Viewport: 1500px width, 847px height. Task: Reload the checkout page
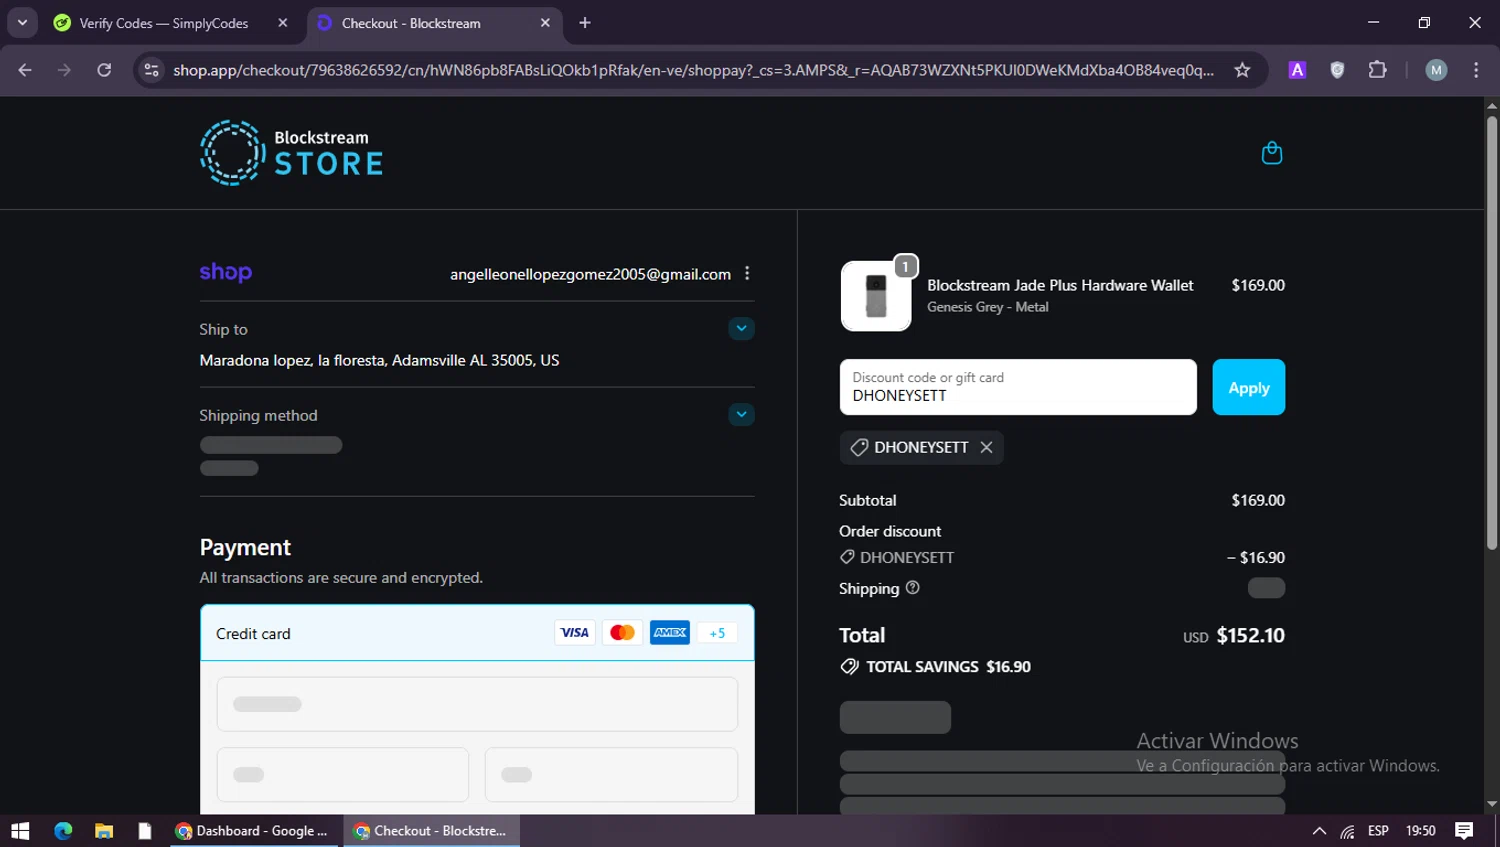click(x=104, y=70)
